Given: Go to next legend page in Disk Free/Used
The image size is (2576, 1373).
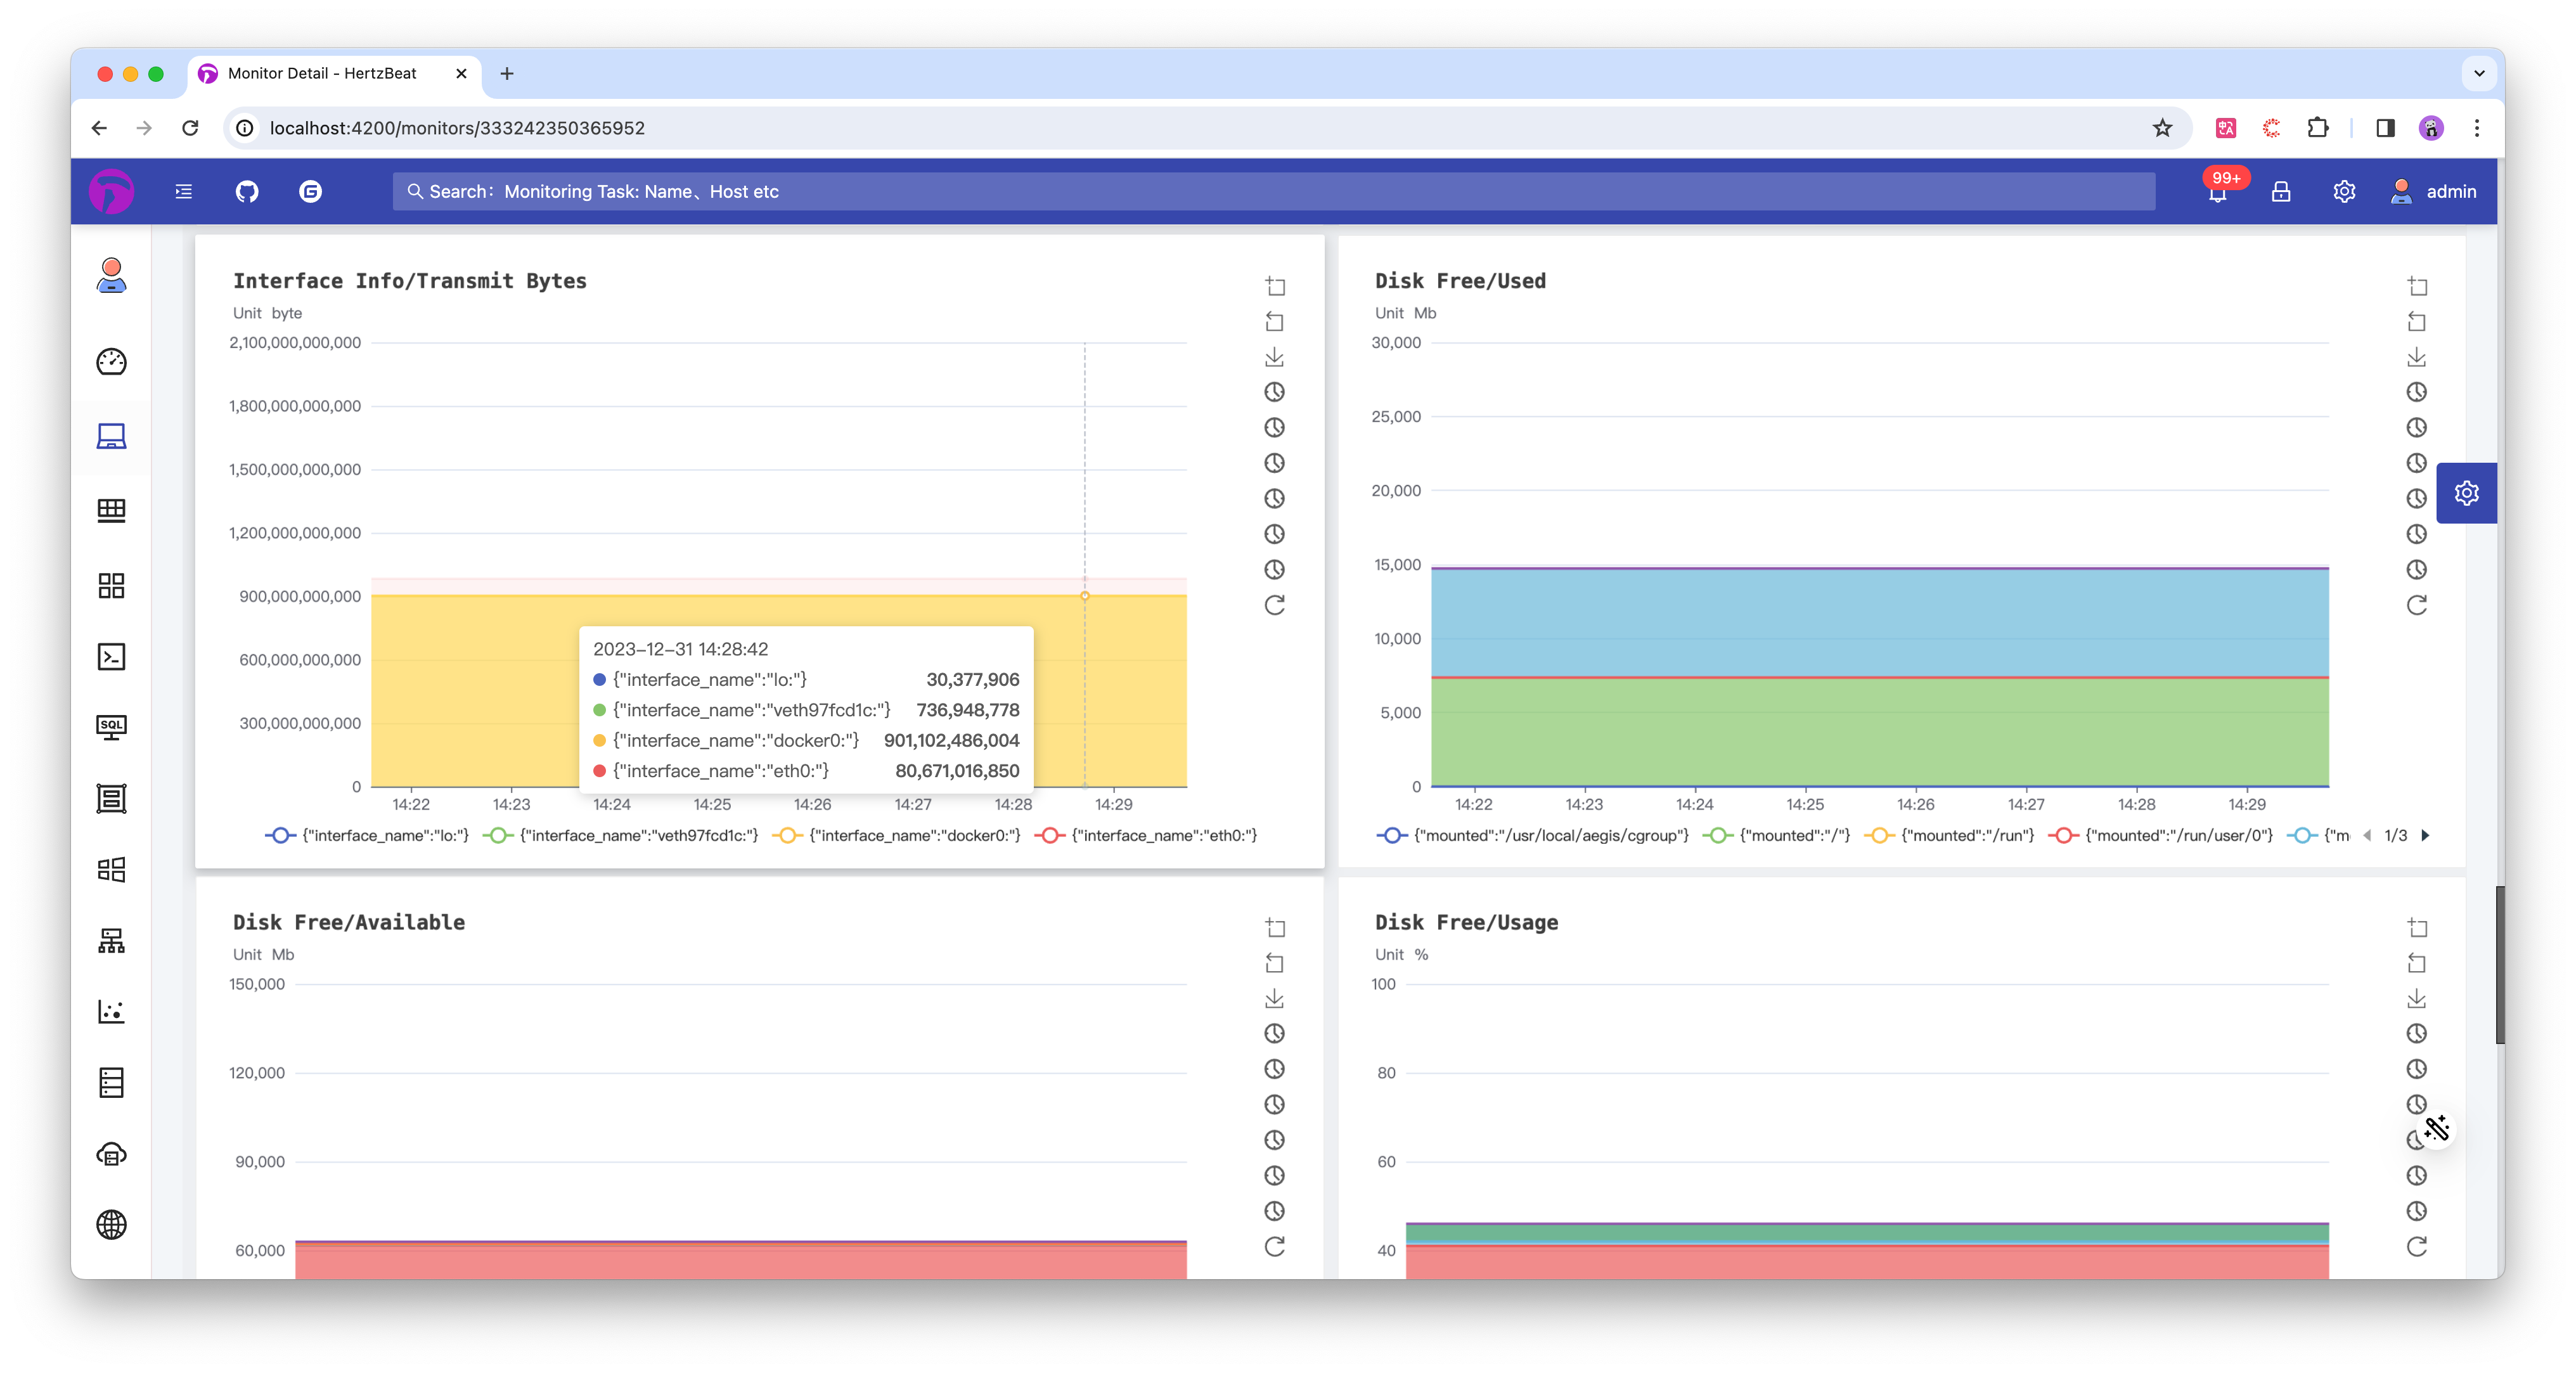Looking at the screenshot, I should [2425, 835].
